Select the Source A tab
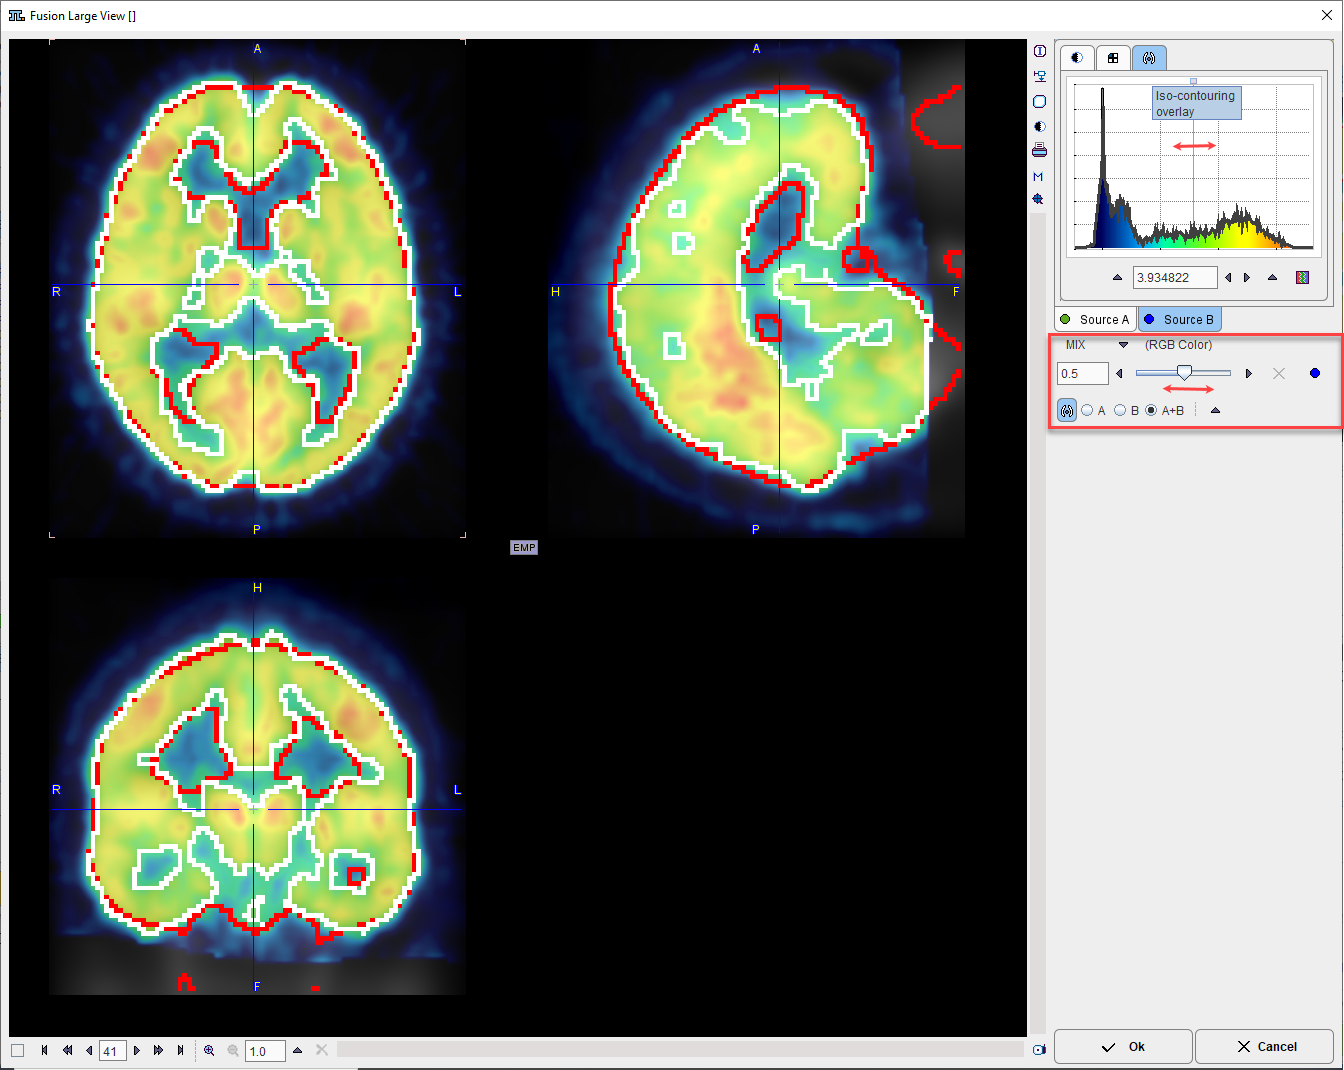This screenshot has width=1344, height=1070. coord(1095,320)
